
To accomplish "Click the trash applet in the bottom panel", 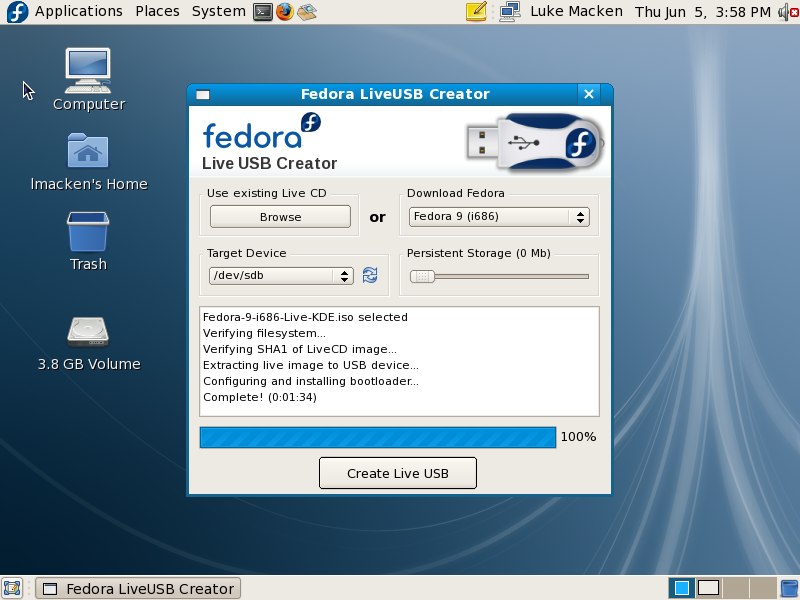I will pos(790,588).
